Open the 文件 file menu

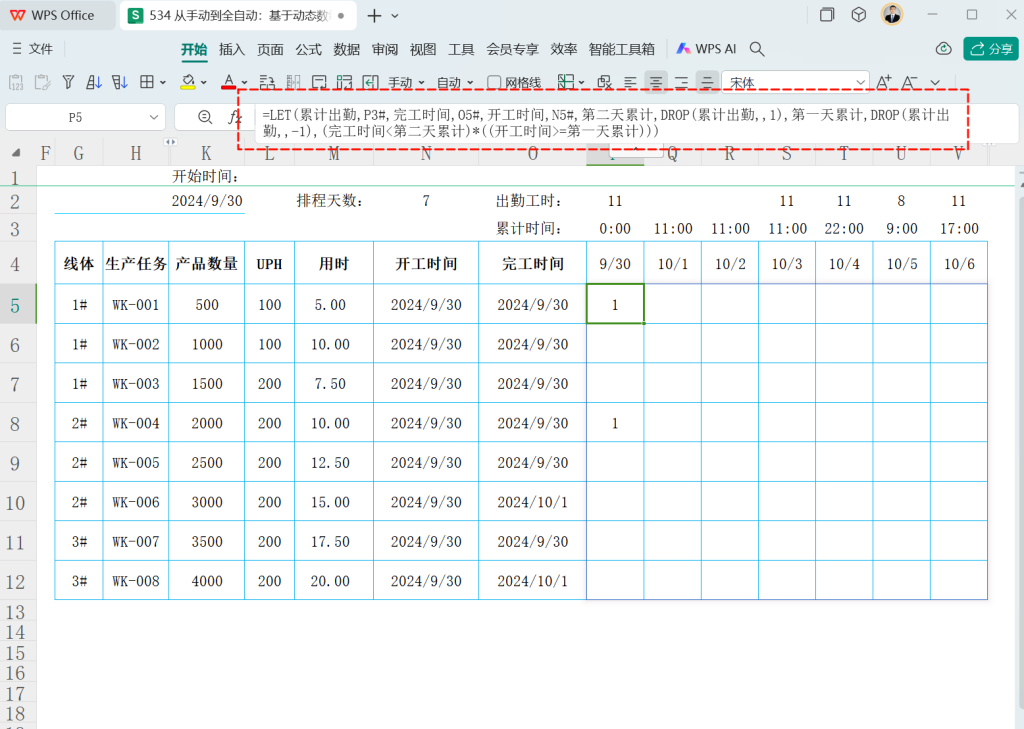coord(33,49)
